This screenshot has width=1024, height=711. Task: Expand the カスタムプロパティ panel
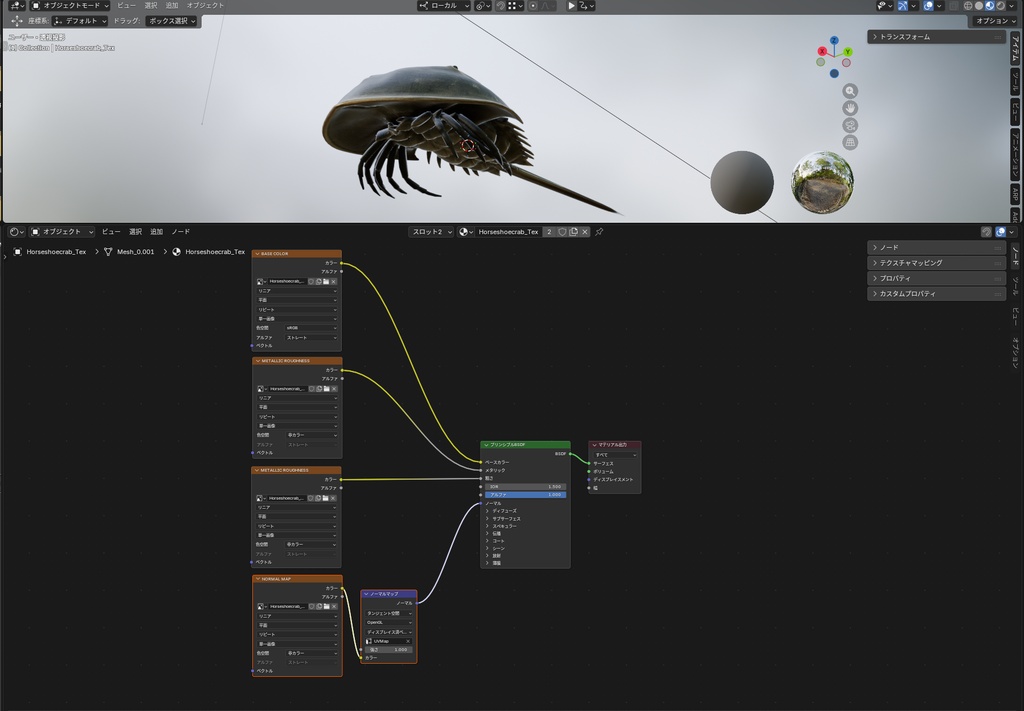(936, 294)
